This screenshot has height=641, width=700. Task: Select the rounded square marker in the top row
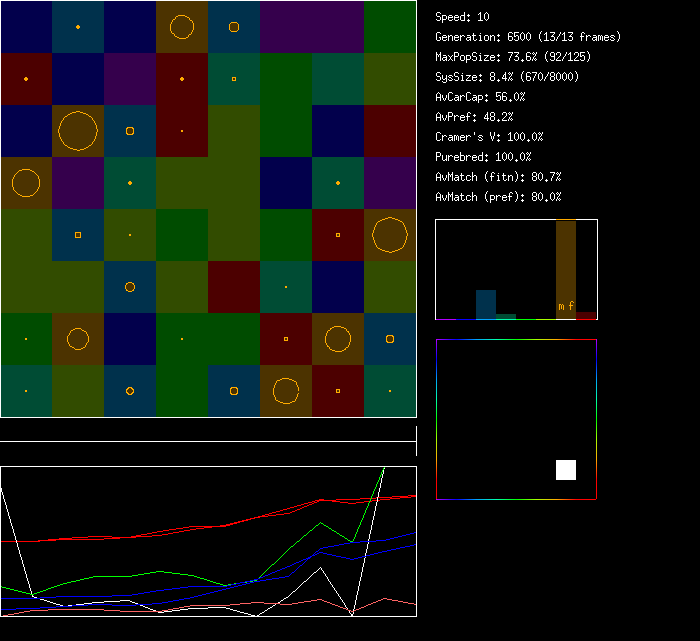[x=234, y=27]
